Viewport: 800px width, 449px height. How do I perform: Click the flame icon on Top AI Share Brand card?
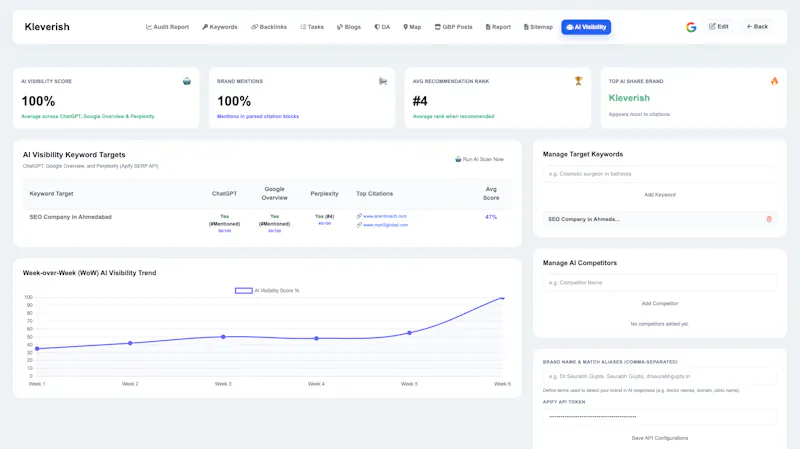coord(774,81)
